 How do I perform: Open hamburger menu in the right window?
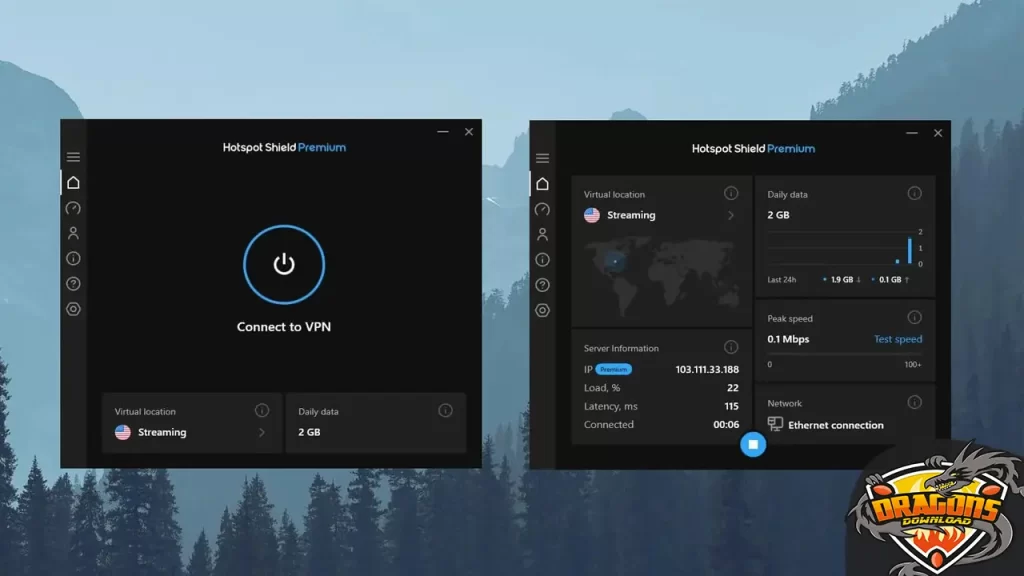click(x=543, y=158)
